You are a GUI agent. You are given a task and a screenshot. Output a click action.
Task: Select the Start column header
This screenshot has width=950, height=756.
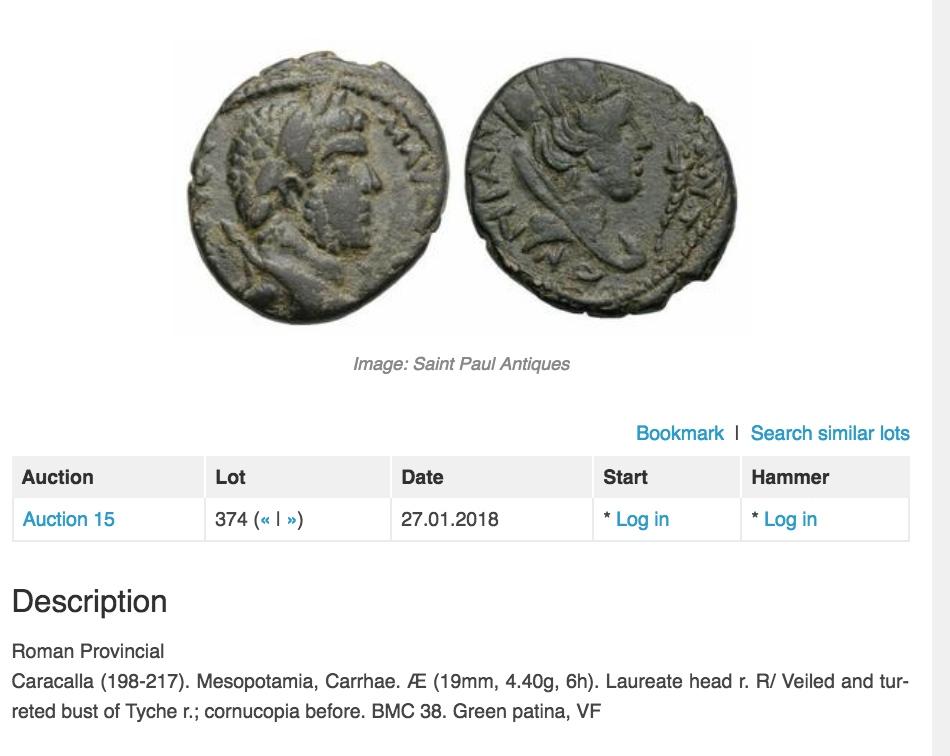tap(625, 477)
